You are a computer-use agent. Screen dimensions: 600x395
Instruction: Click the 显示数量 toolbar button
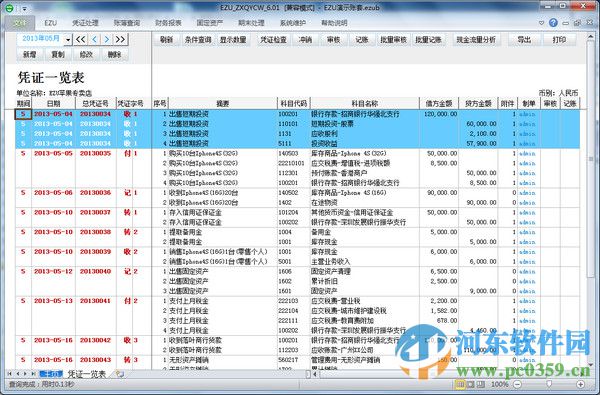233,39
